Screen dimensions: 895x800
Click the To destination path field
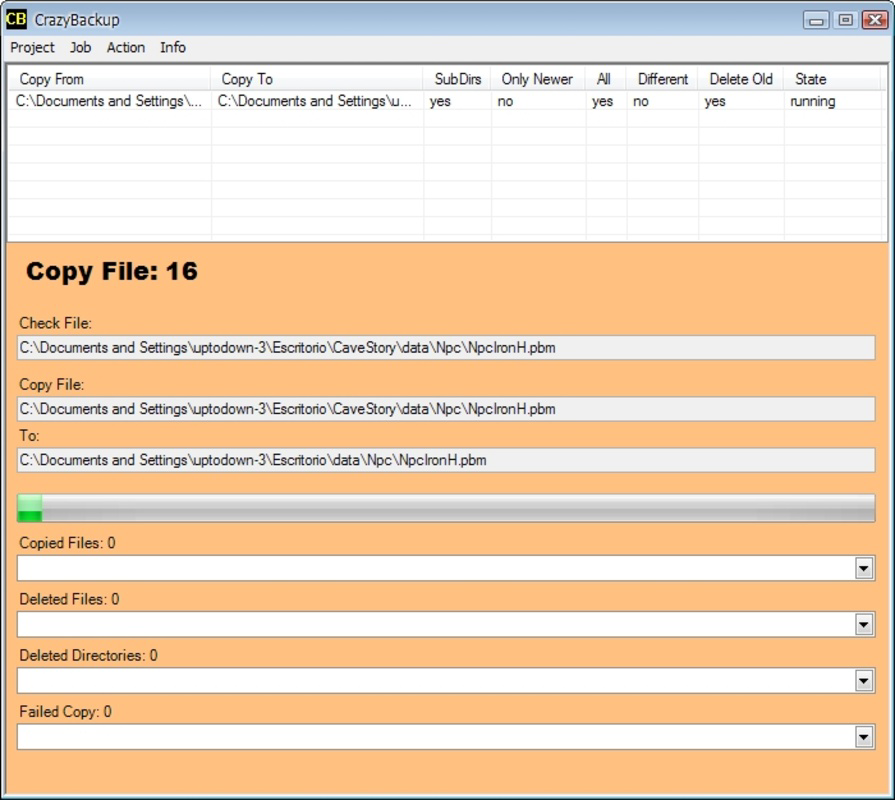446,460
